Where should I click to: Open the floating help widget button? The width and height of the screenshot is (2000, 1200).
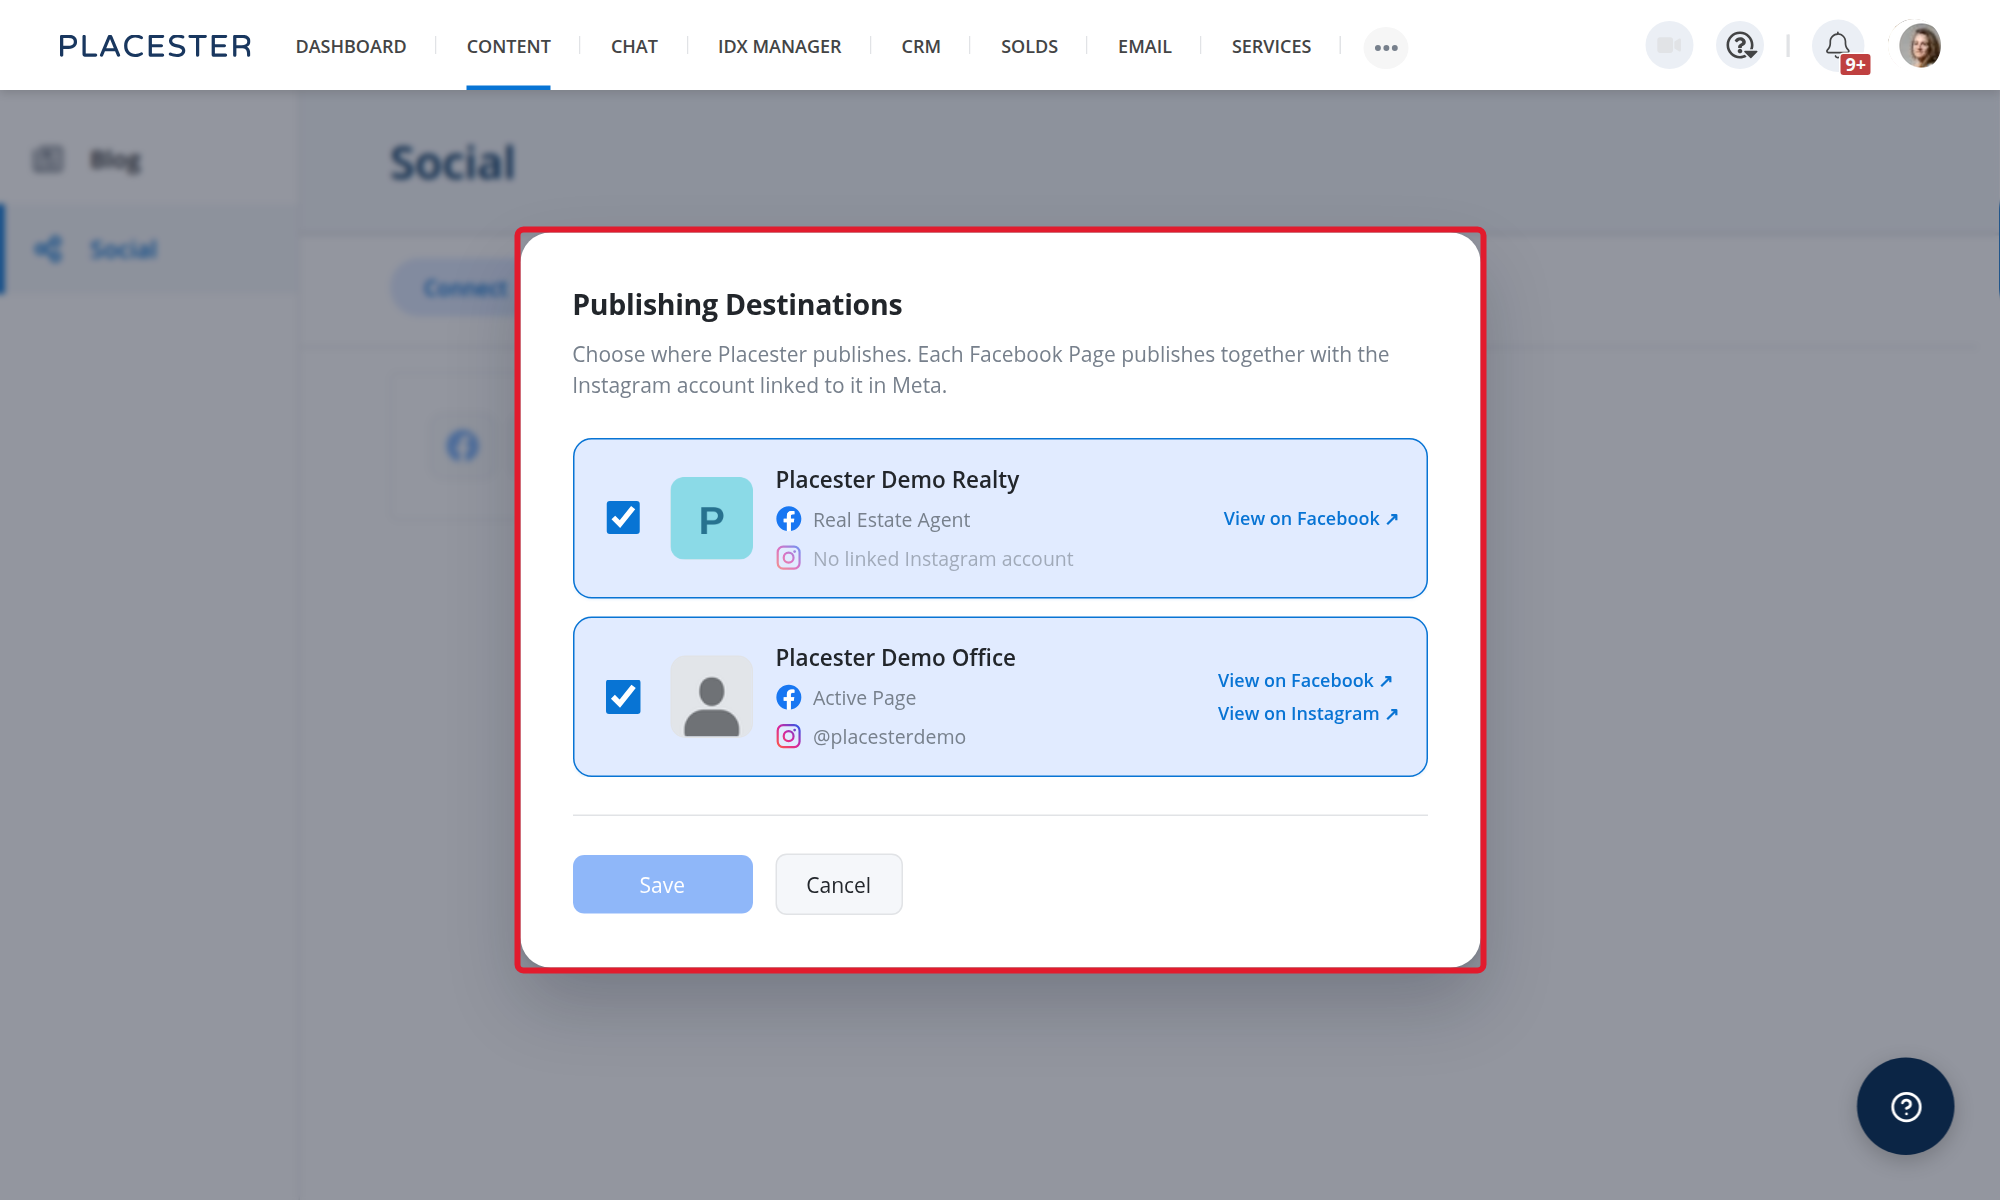tap(1905, 1106)
